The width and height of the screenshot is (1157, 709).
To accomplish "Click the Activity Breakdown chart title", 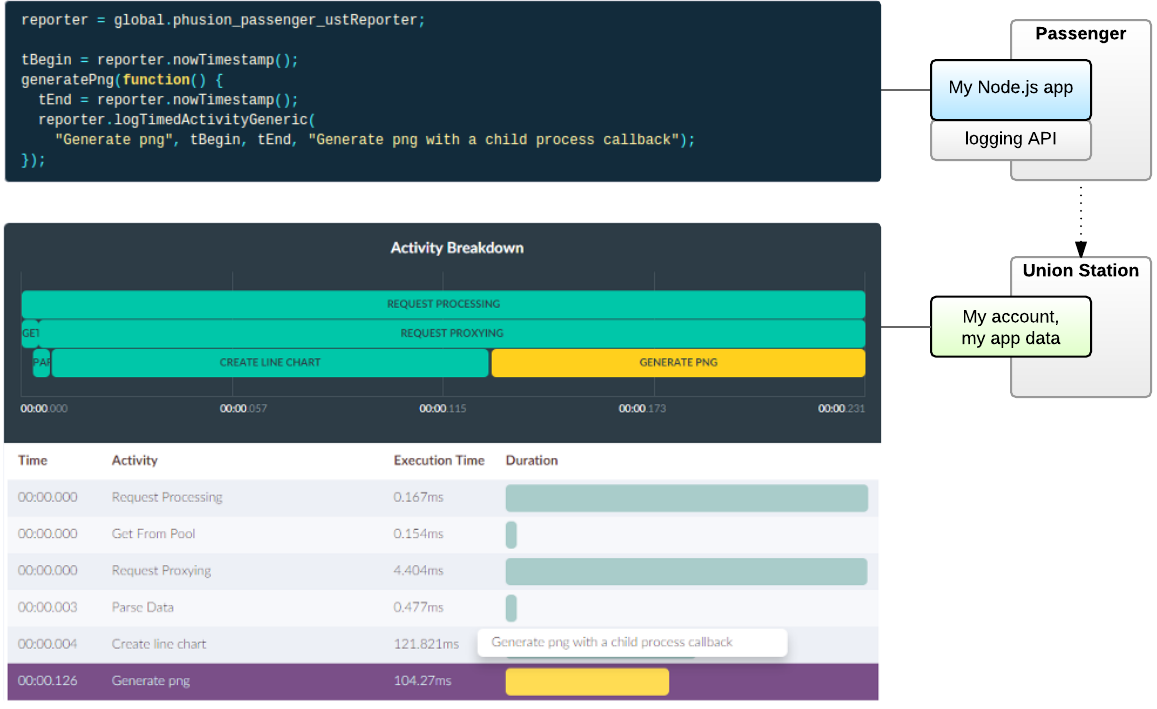I will point(457,248).
